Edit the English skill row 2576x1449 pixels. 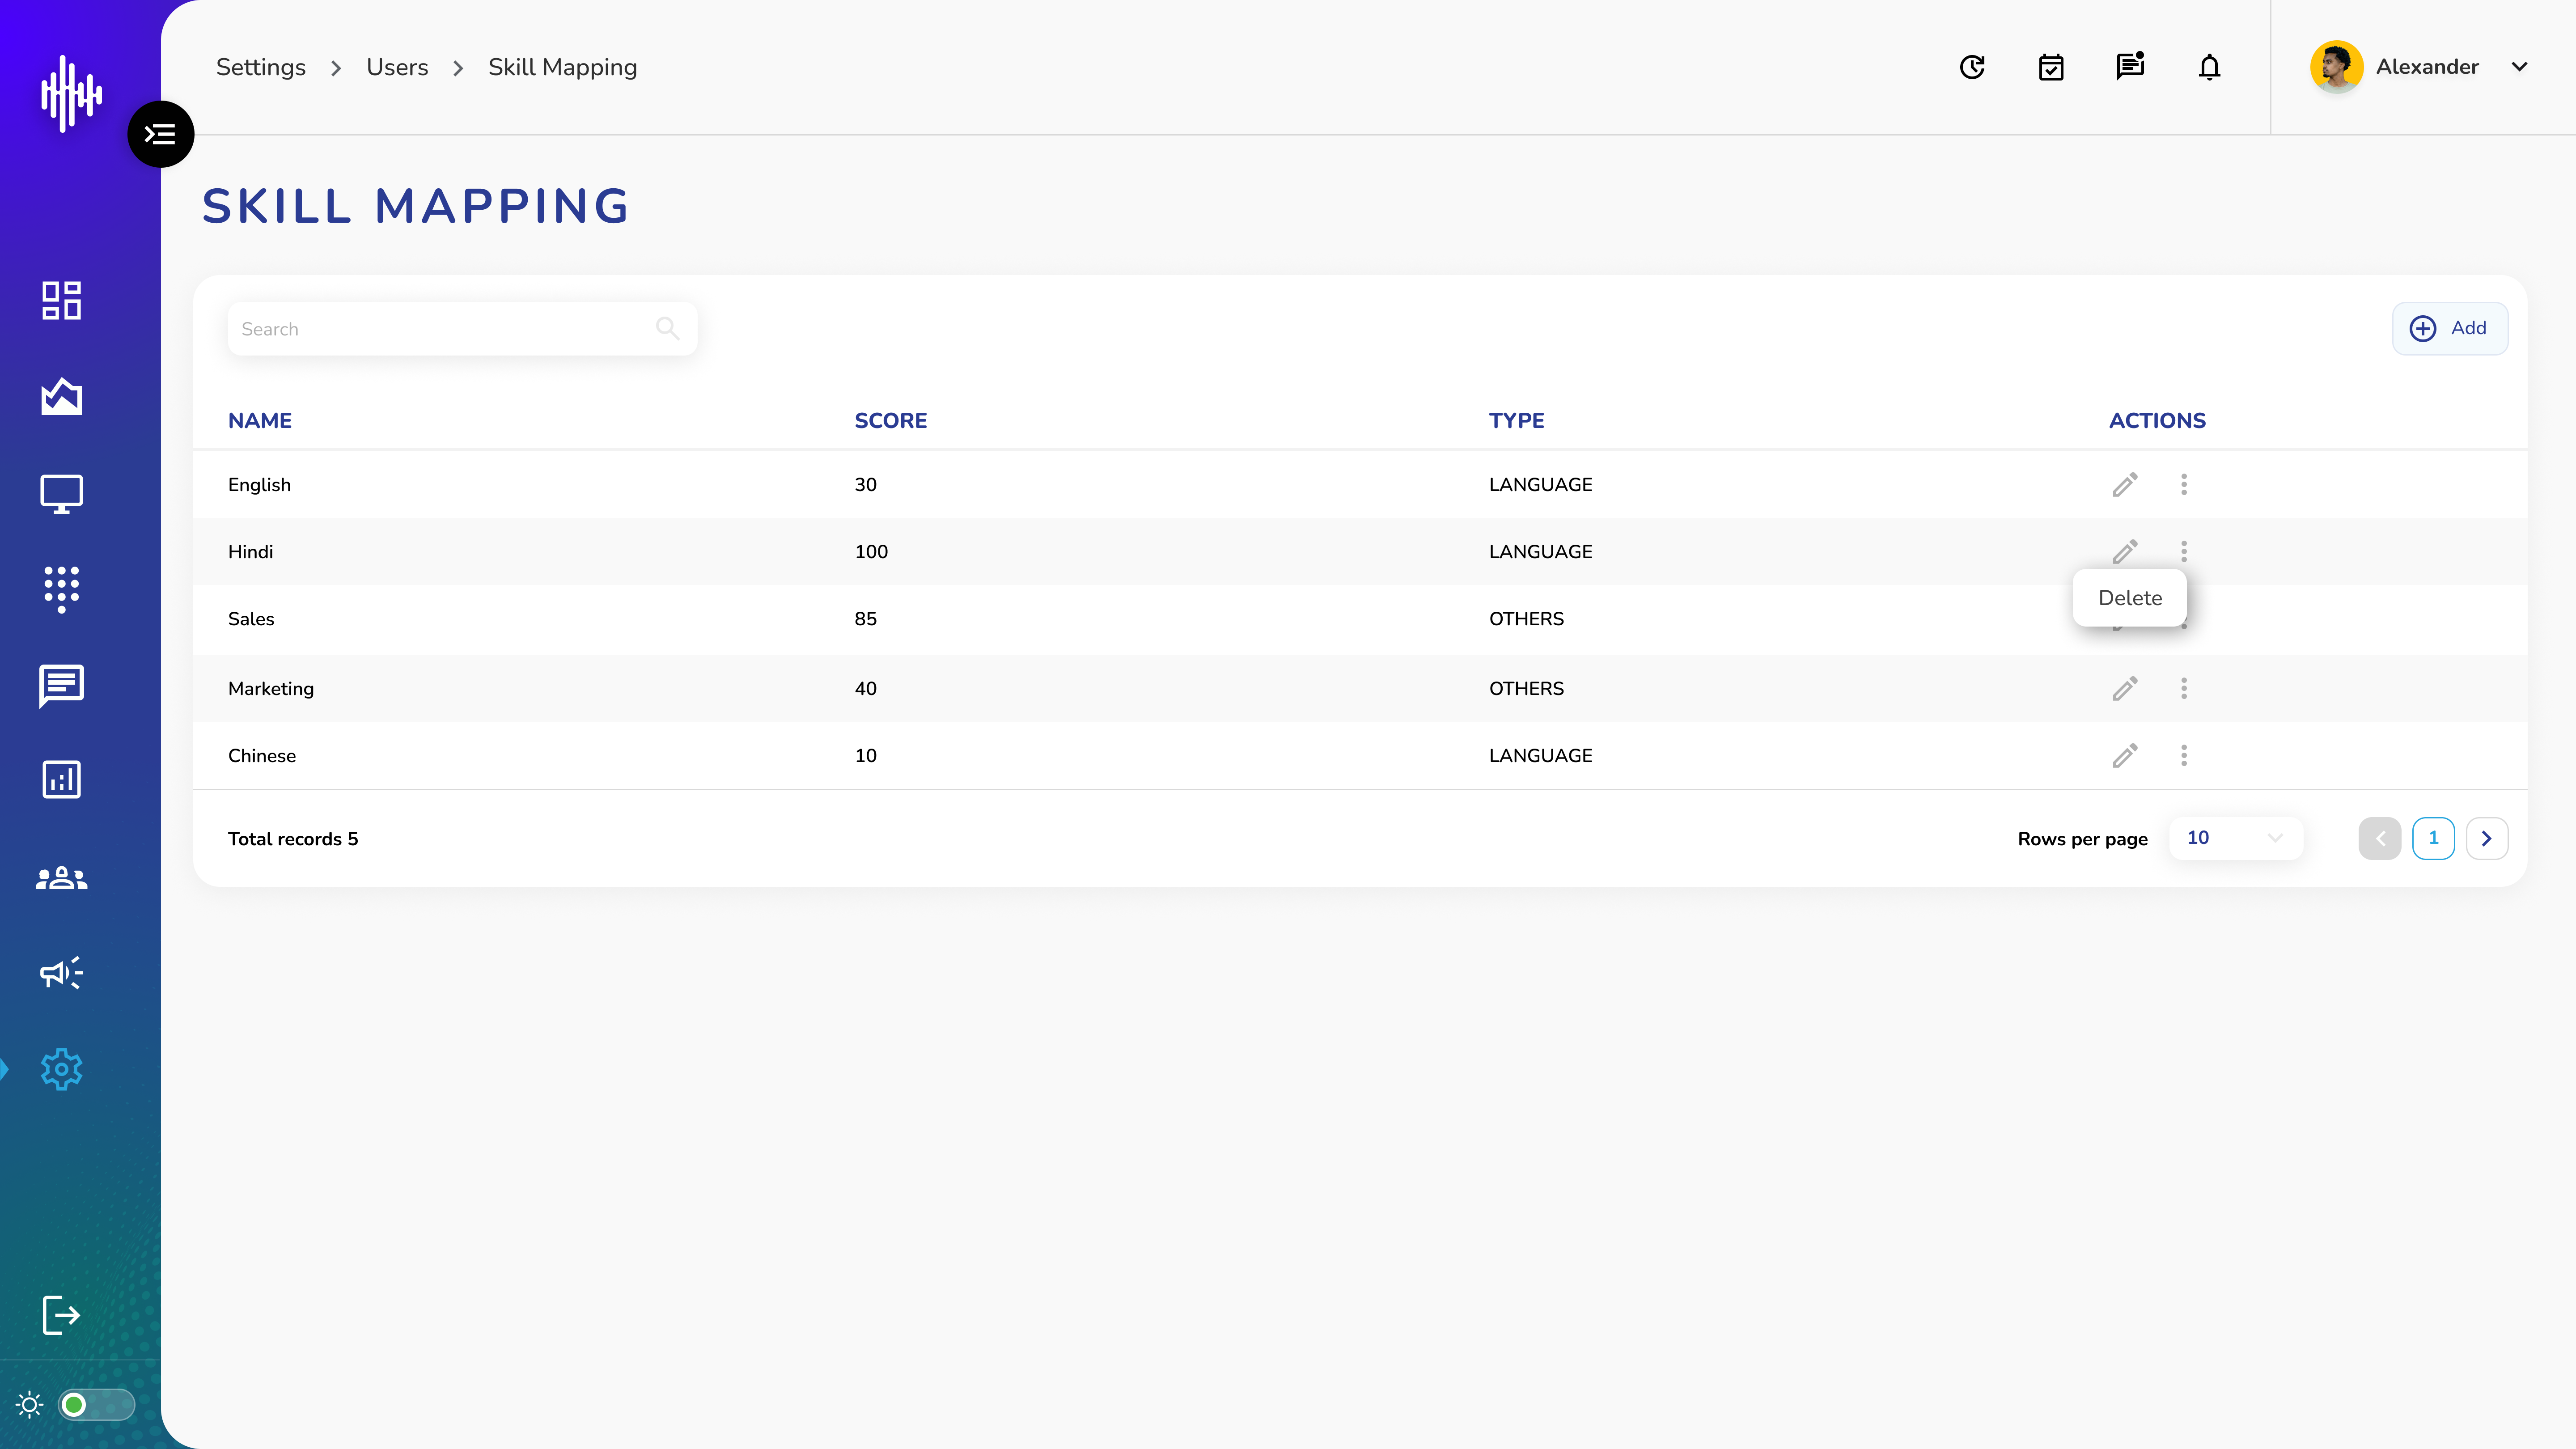pos(2125,484)
